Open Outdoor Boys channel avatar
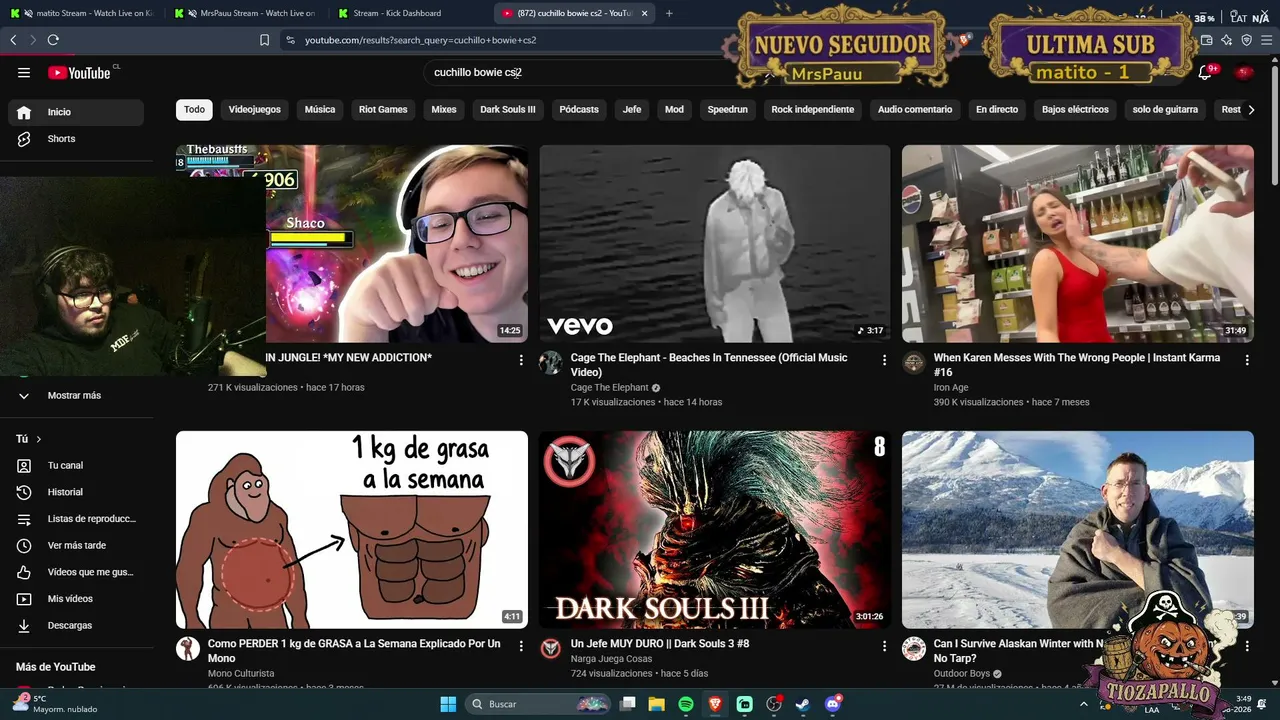Screen dimensions: 1280x720 click(914, 649)
